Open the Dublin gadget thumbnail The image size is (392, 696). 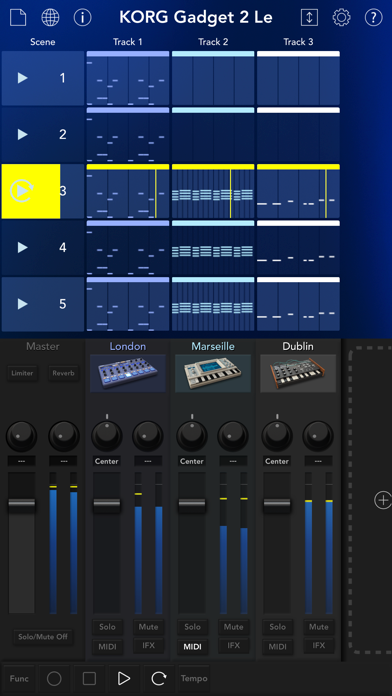298,373
